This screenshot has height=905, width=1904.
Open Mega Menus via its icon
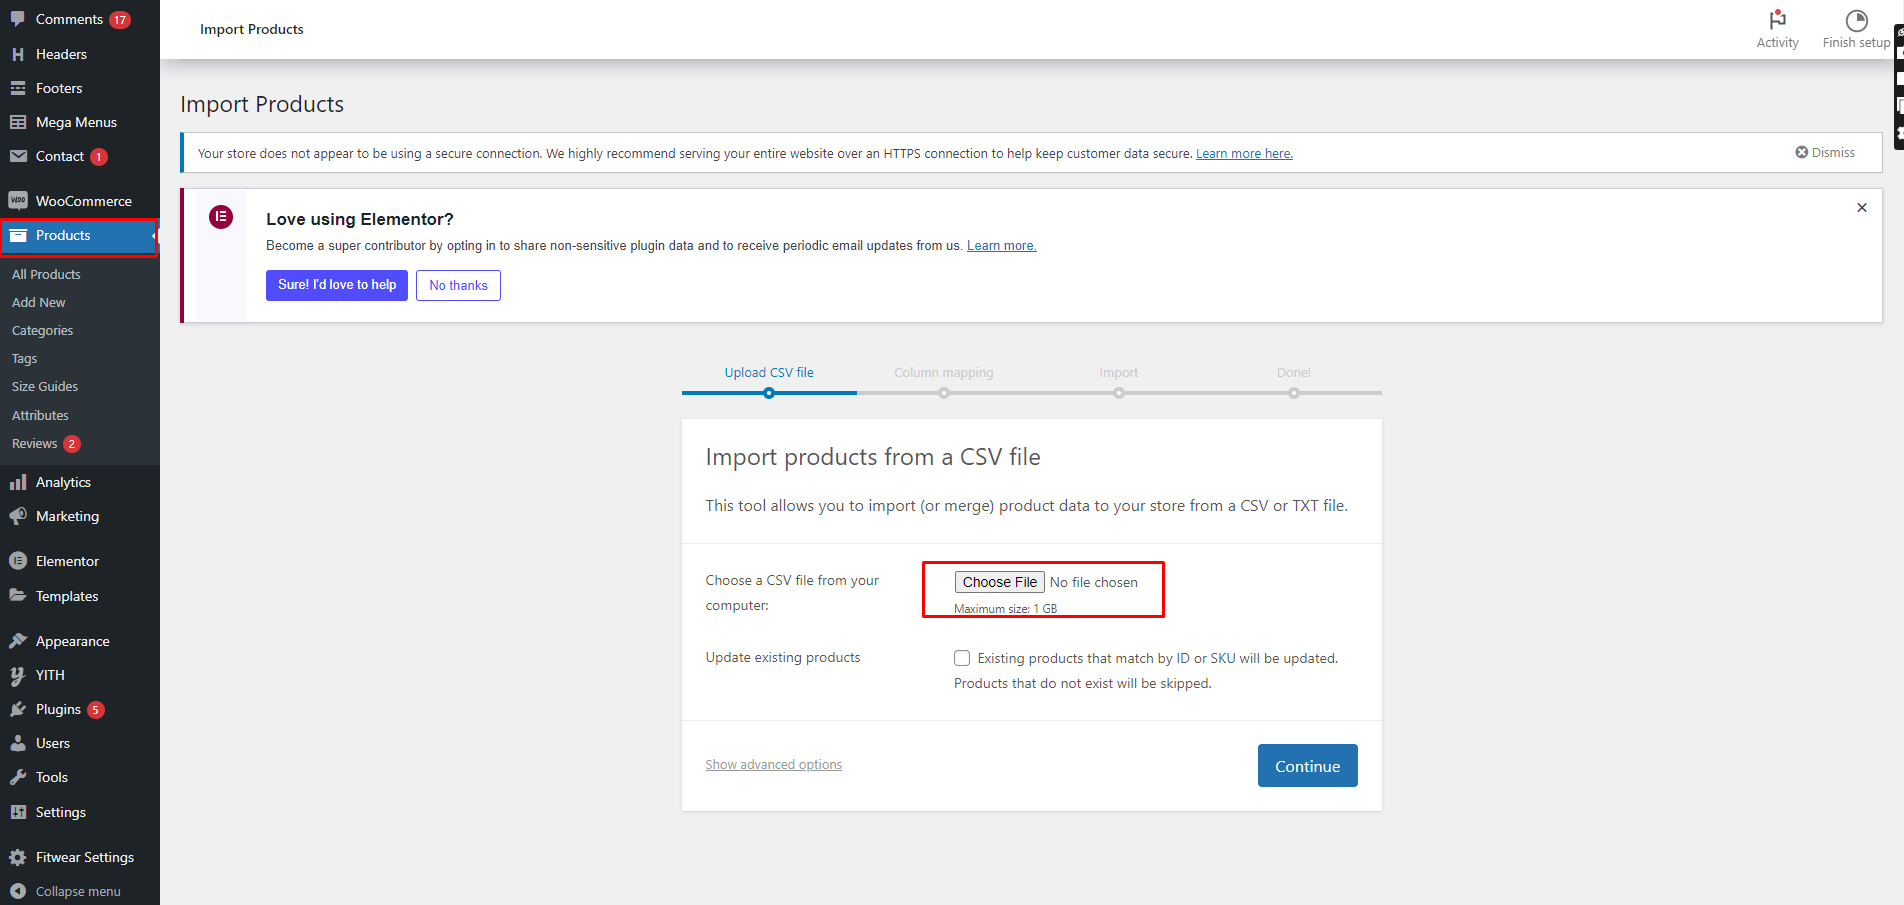[18, 122]
